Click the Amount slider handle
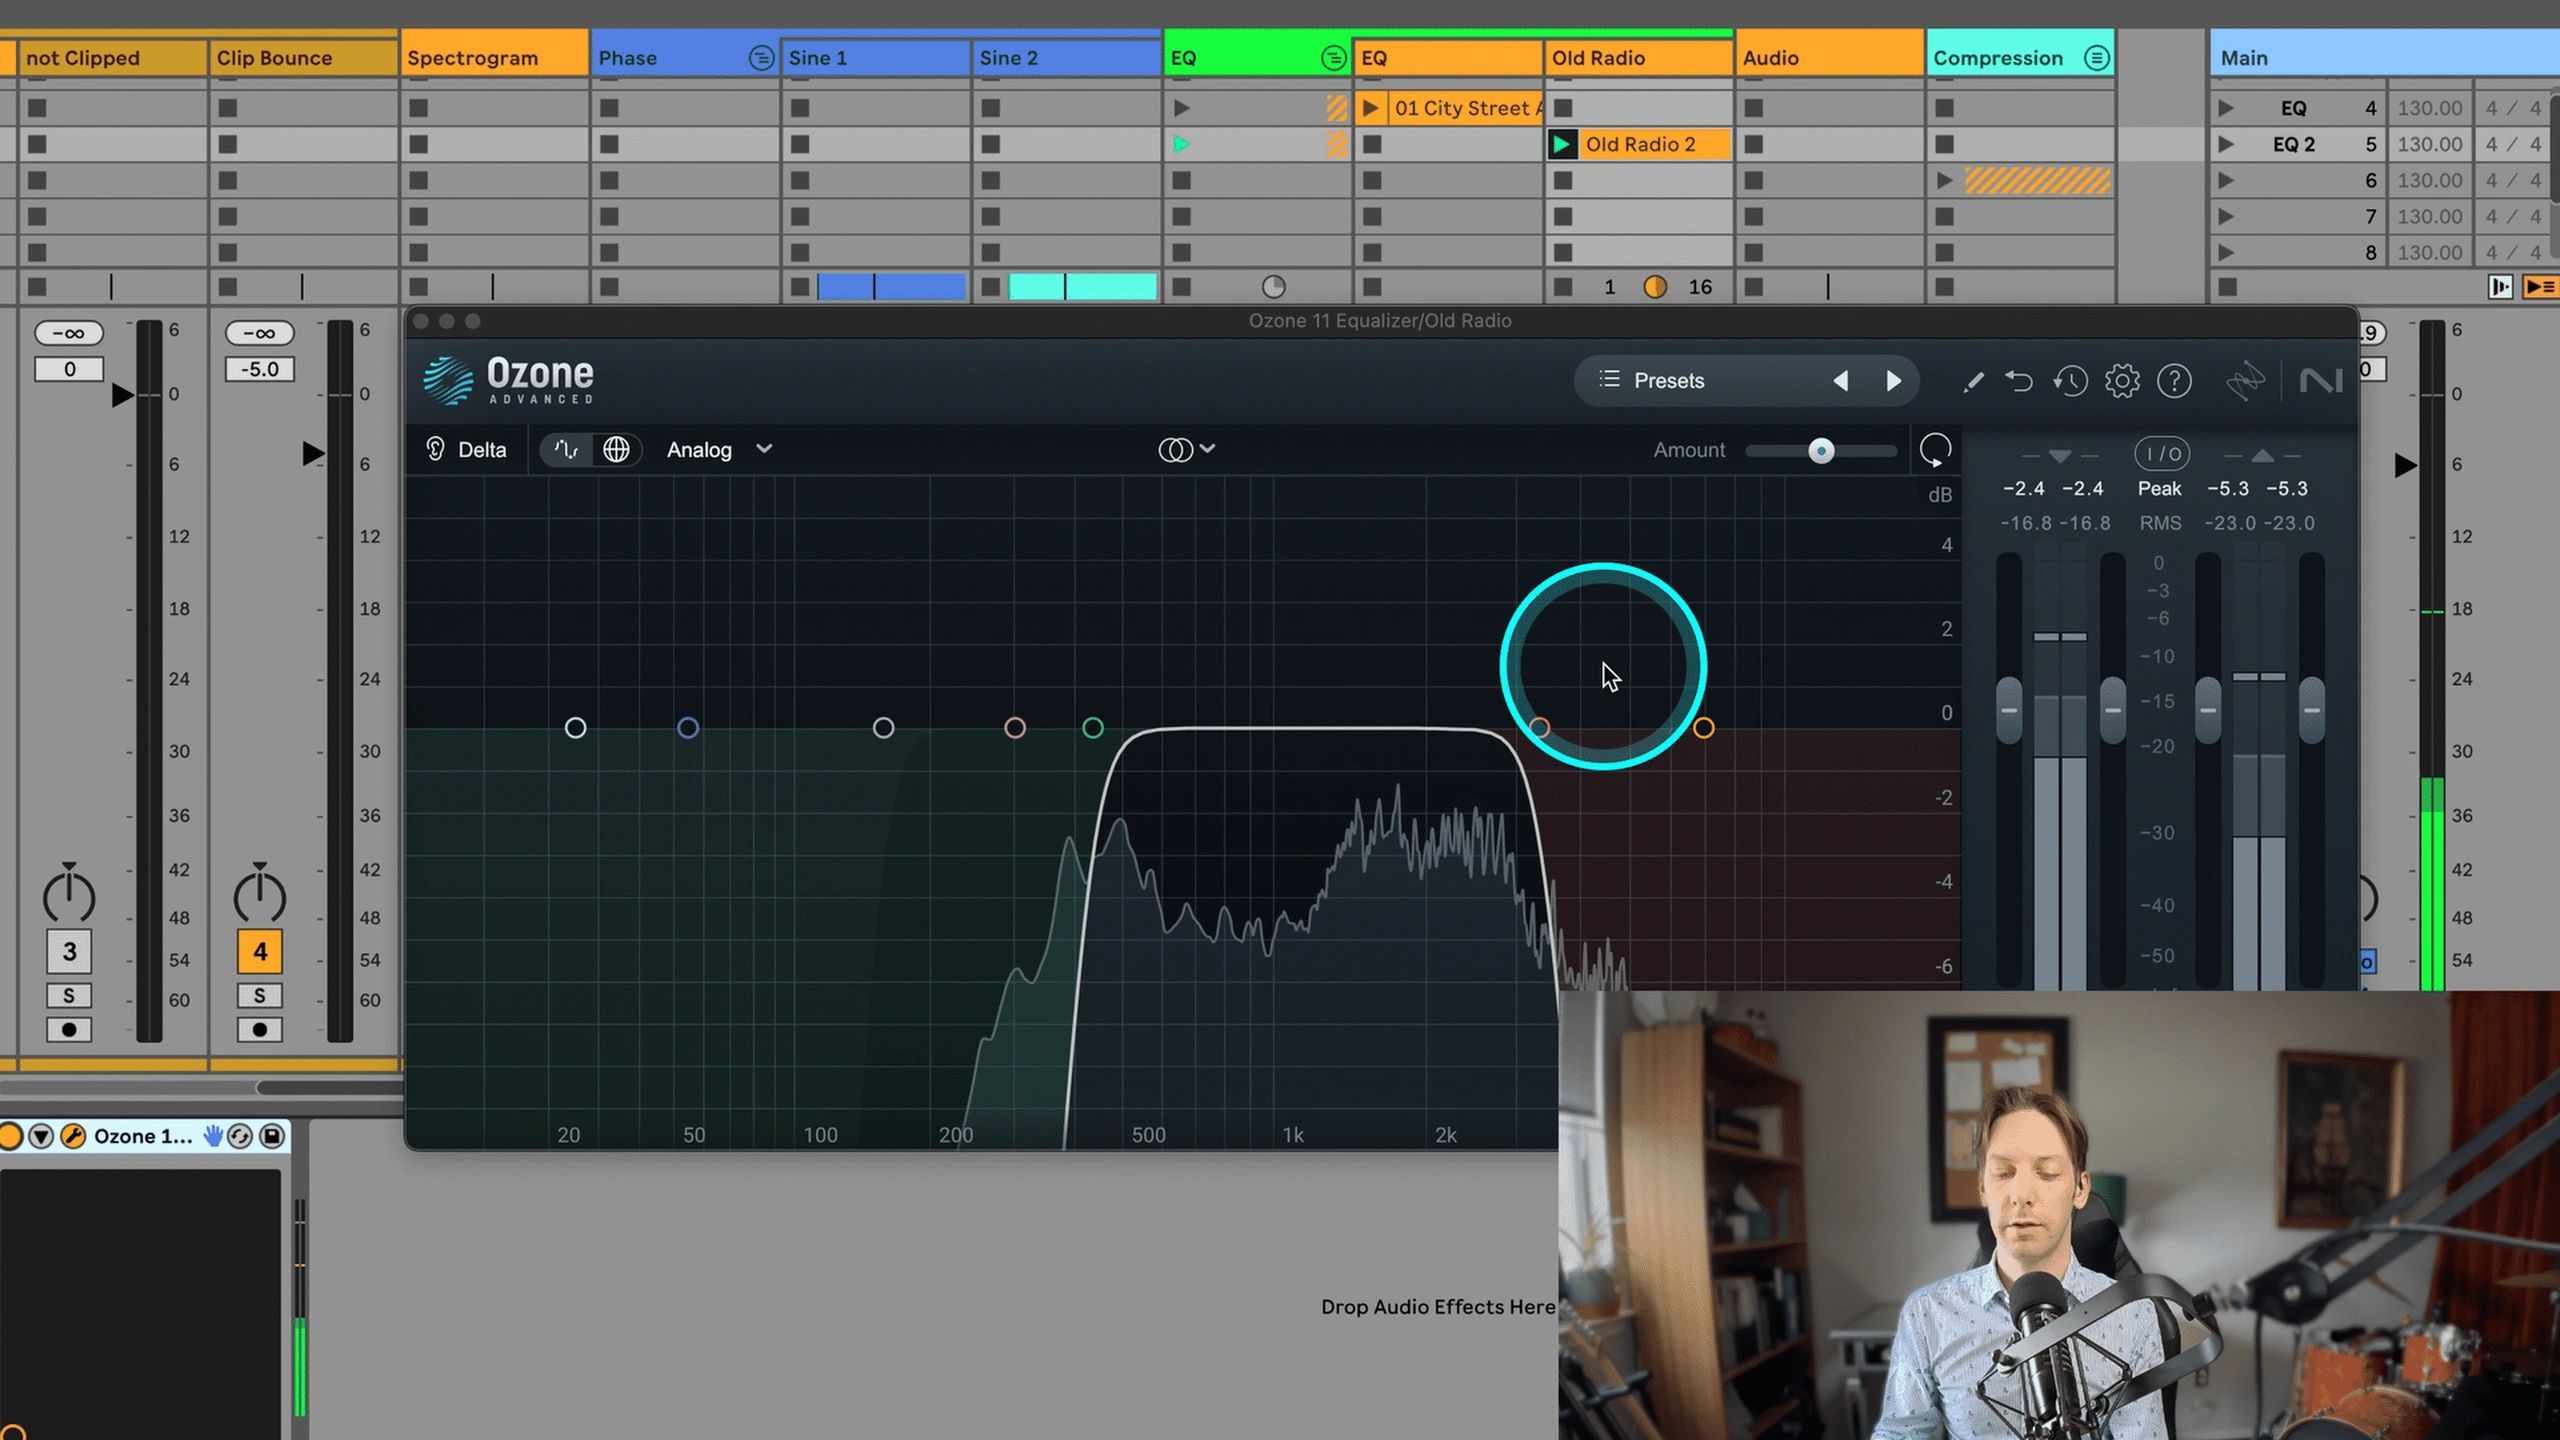The height and width of the screenshot is (1440, 2560). (x=1821, y=451)
